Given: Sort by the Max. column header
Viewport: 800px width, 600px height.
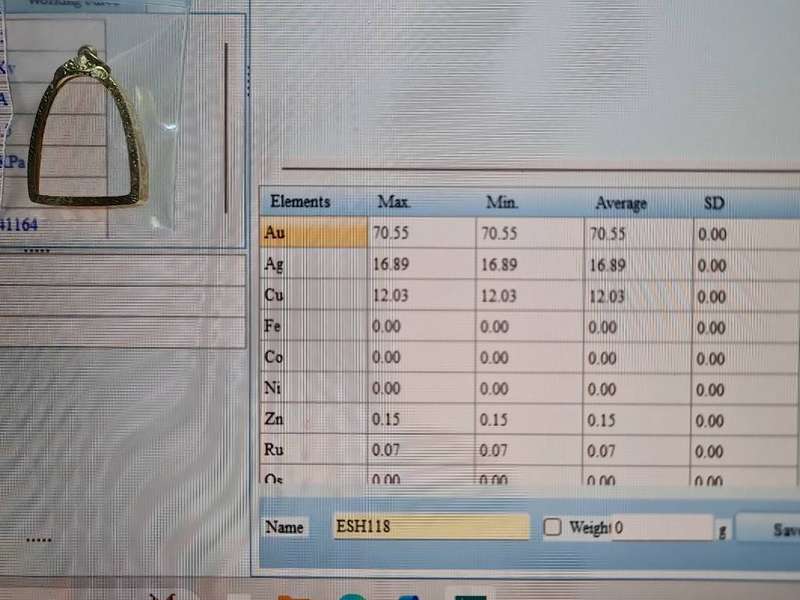Looking at the screenshot, I should pyautogui.click(x=395, y=203).
